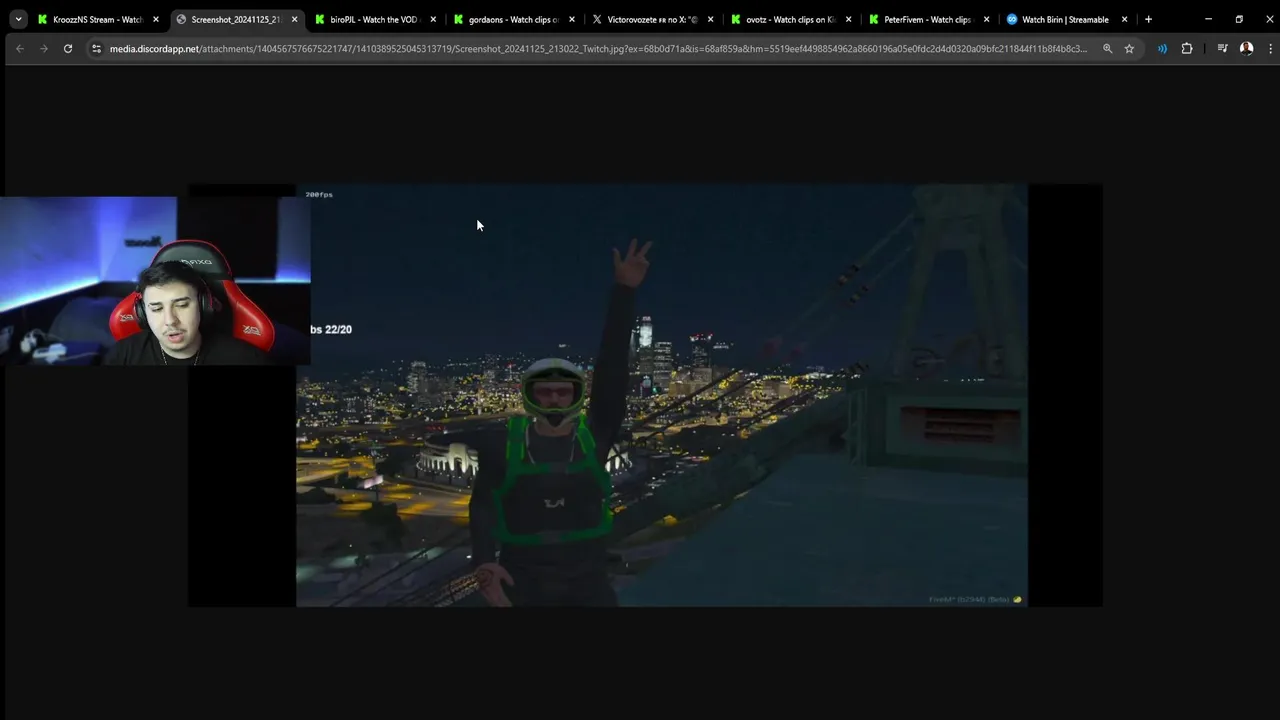Bookmark this page with the star icon
Image resolution: width=1280 pixels, height=720 pixels.
tap(1129, 48)
